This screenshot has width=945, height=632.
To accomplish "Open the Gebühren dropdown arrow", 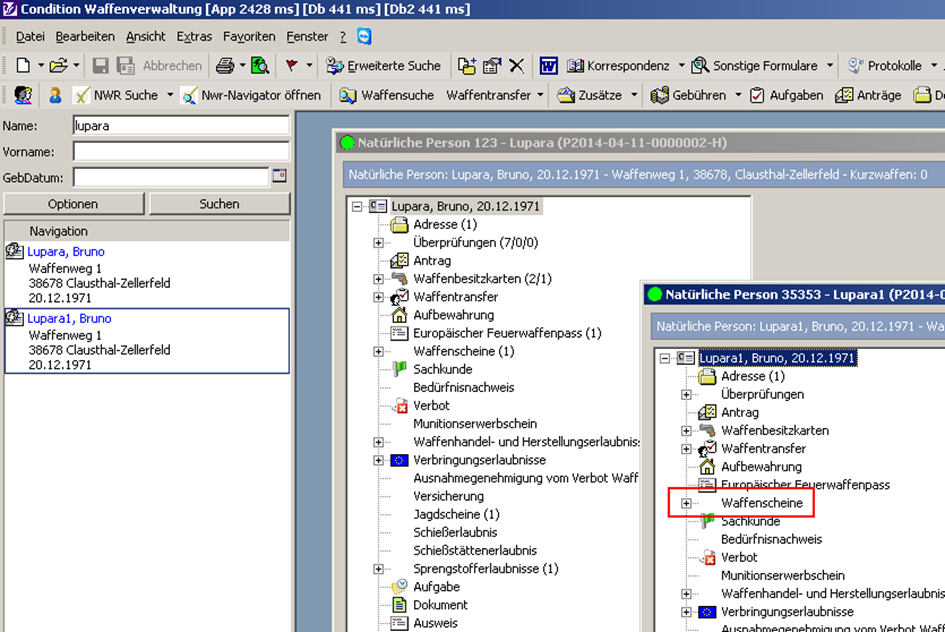I will click(x=738, y=95).
